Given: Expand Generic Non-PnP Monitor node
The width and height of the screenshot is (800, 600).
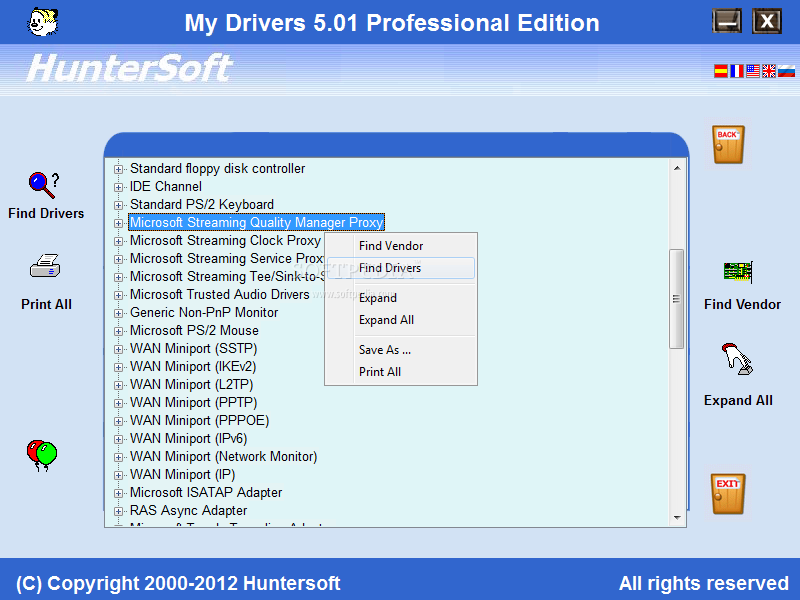Looking at the screenshot, I should (x=118, y=313).
